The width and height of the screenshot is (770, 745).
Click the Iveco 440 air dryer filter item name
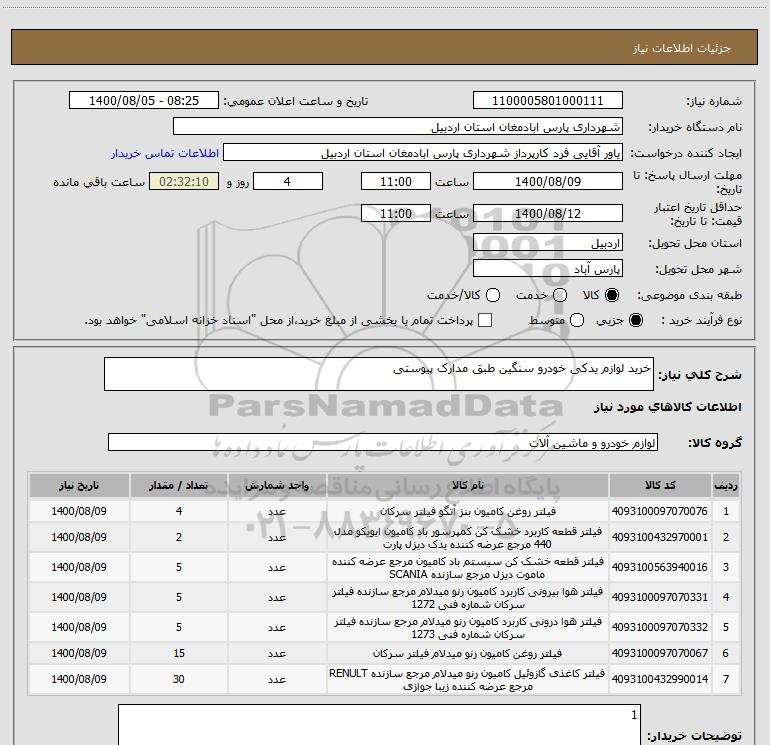[468, 537]
